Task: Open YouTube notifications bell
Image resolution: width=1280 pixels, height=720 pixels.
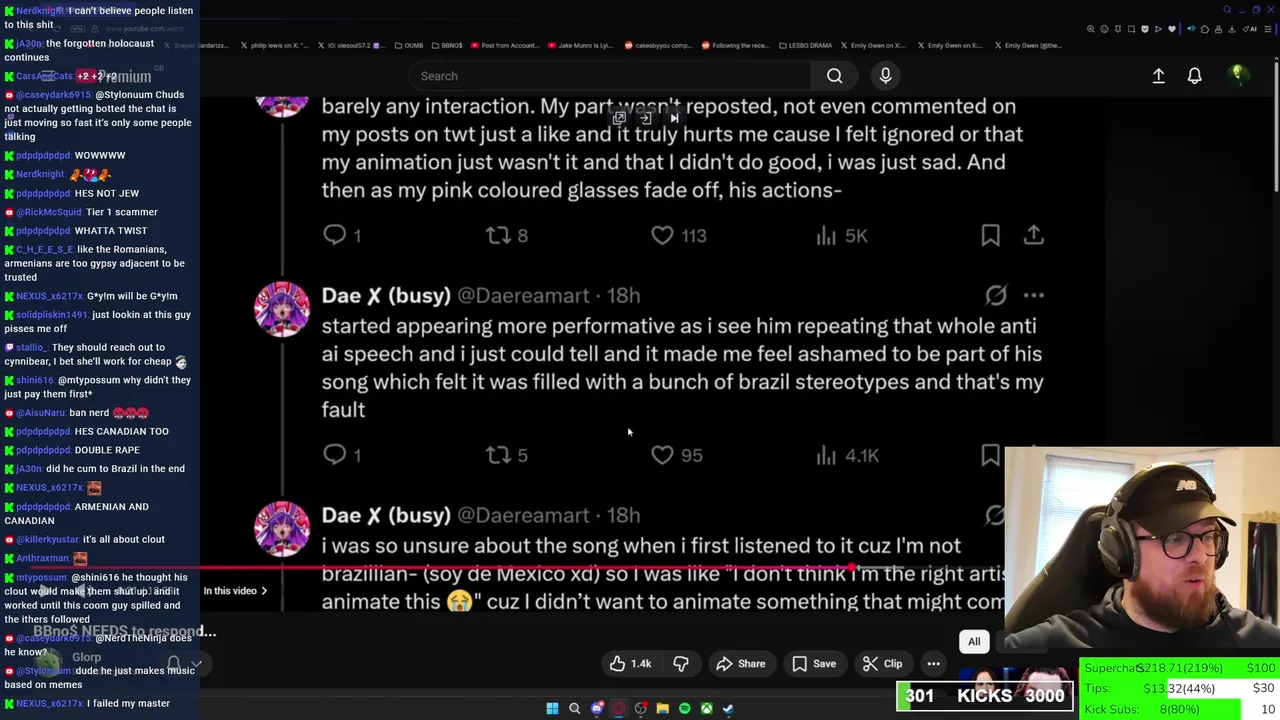Action: pos(1194,76)
